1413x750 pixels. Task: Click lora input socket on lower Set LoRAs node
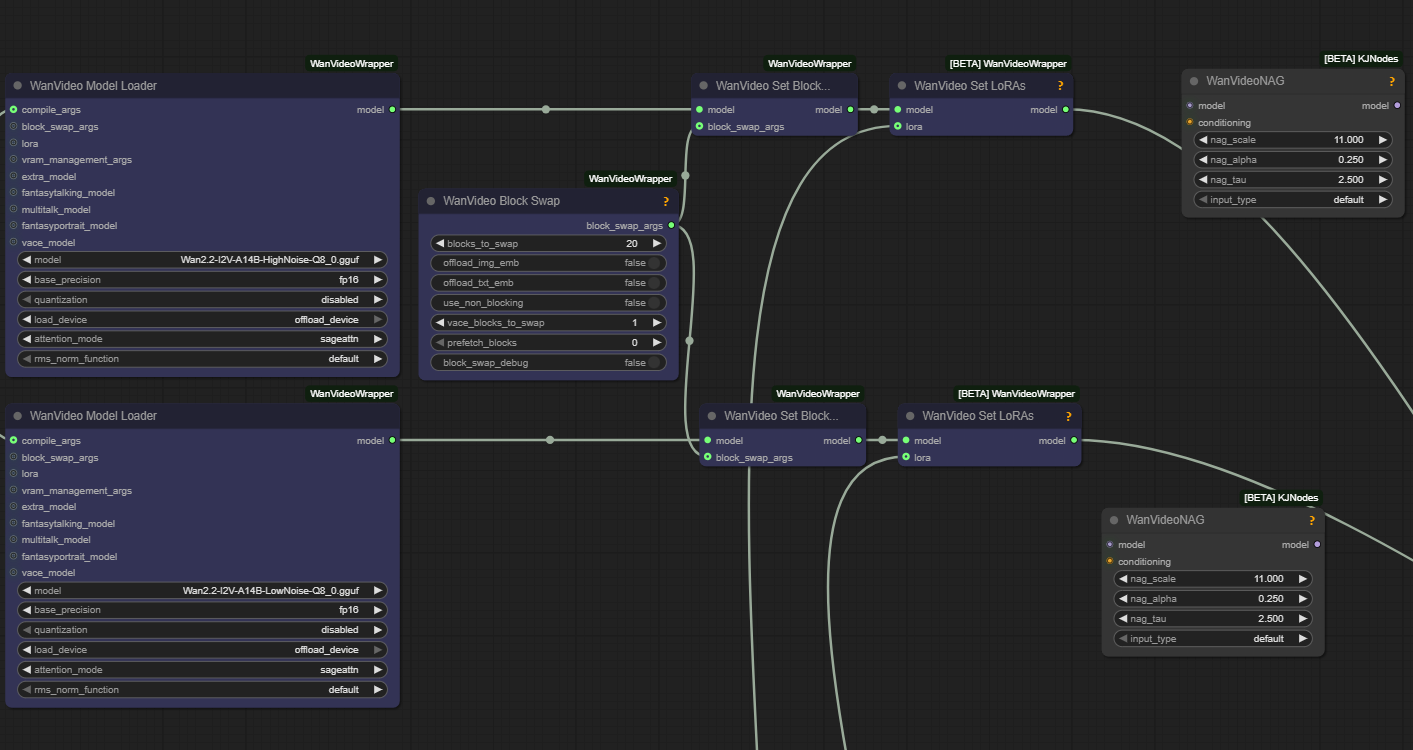pos(906,457)
